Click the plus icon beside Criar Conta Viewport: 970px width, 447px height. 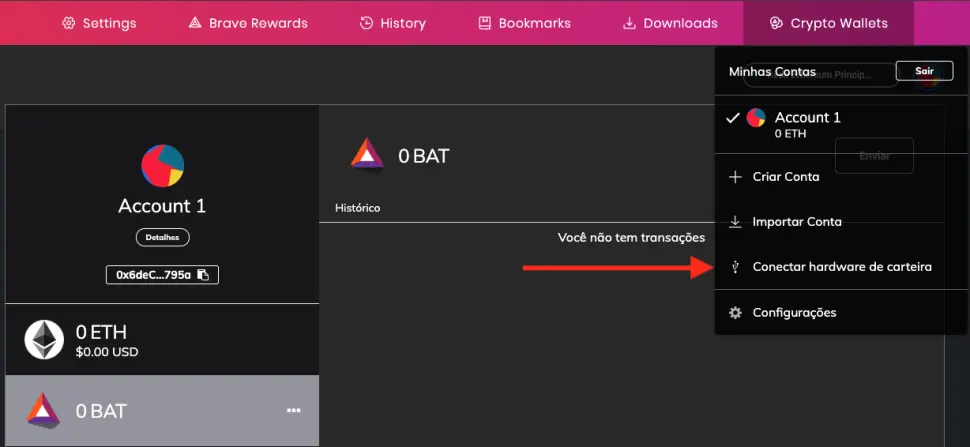[735, 177]
